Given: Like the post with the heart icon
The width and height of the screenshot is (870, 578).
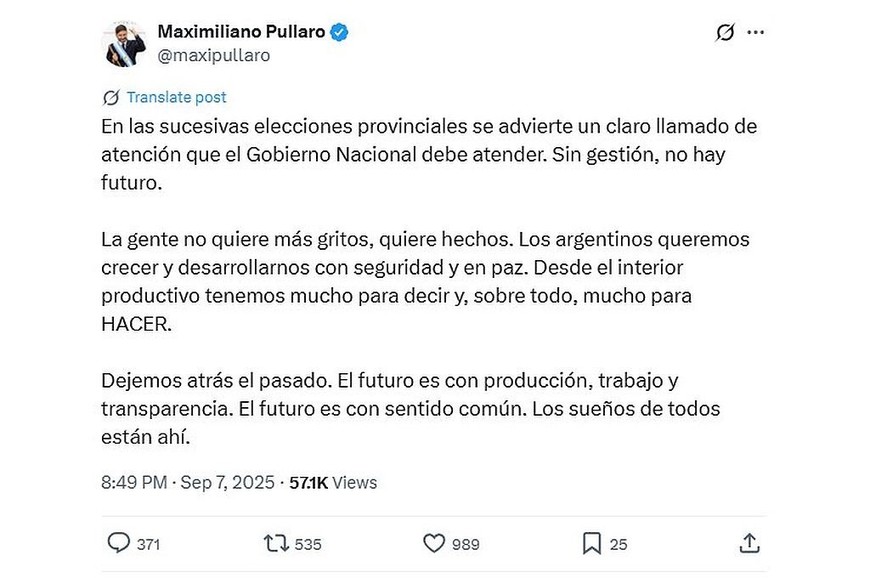Looking at the screenshot, I should pyautogui.click(x=433, y=543).
